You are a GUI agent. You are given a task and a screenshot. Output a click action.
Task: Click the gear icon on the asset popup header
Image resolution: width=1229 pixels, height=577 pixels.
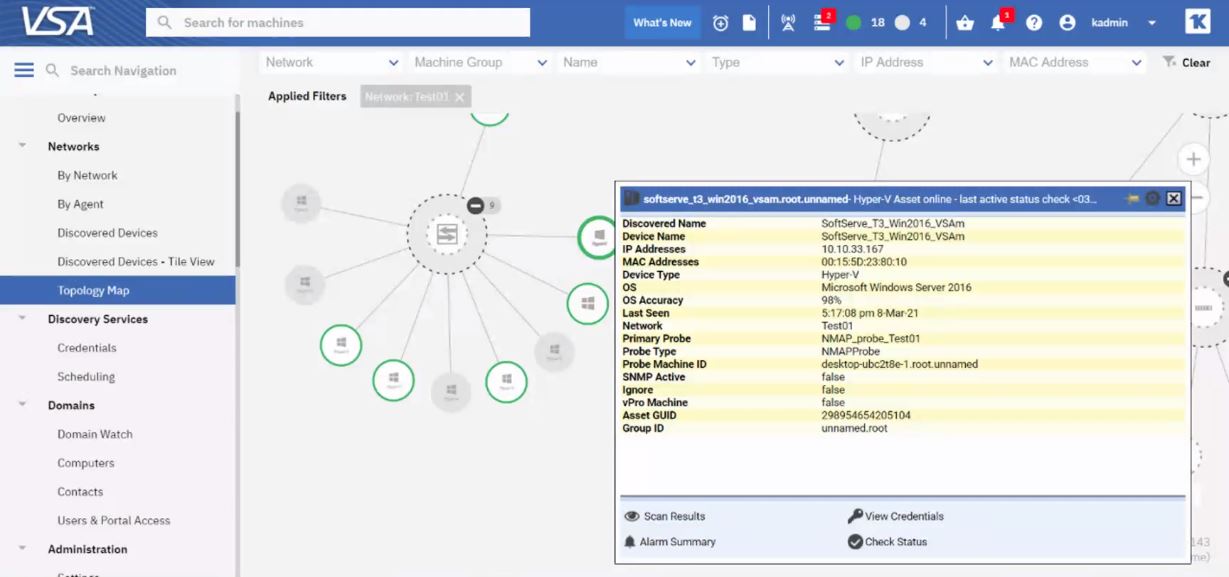[1154, 198]
